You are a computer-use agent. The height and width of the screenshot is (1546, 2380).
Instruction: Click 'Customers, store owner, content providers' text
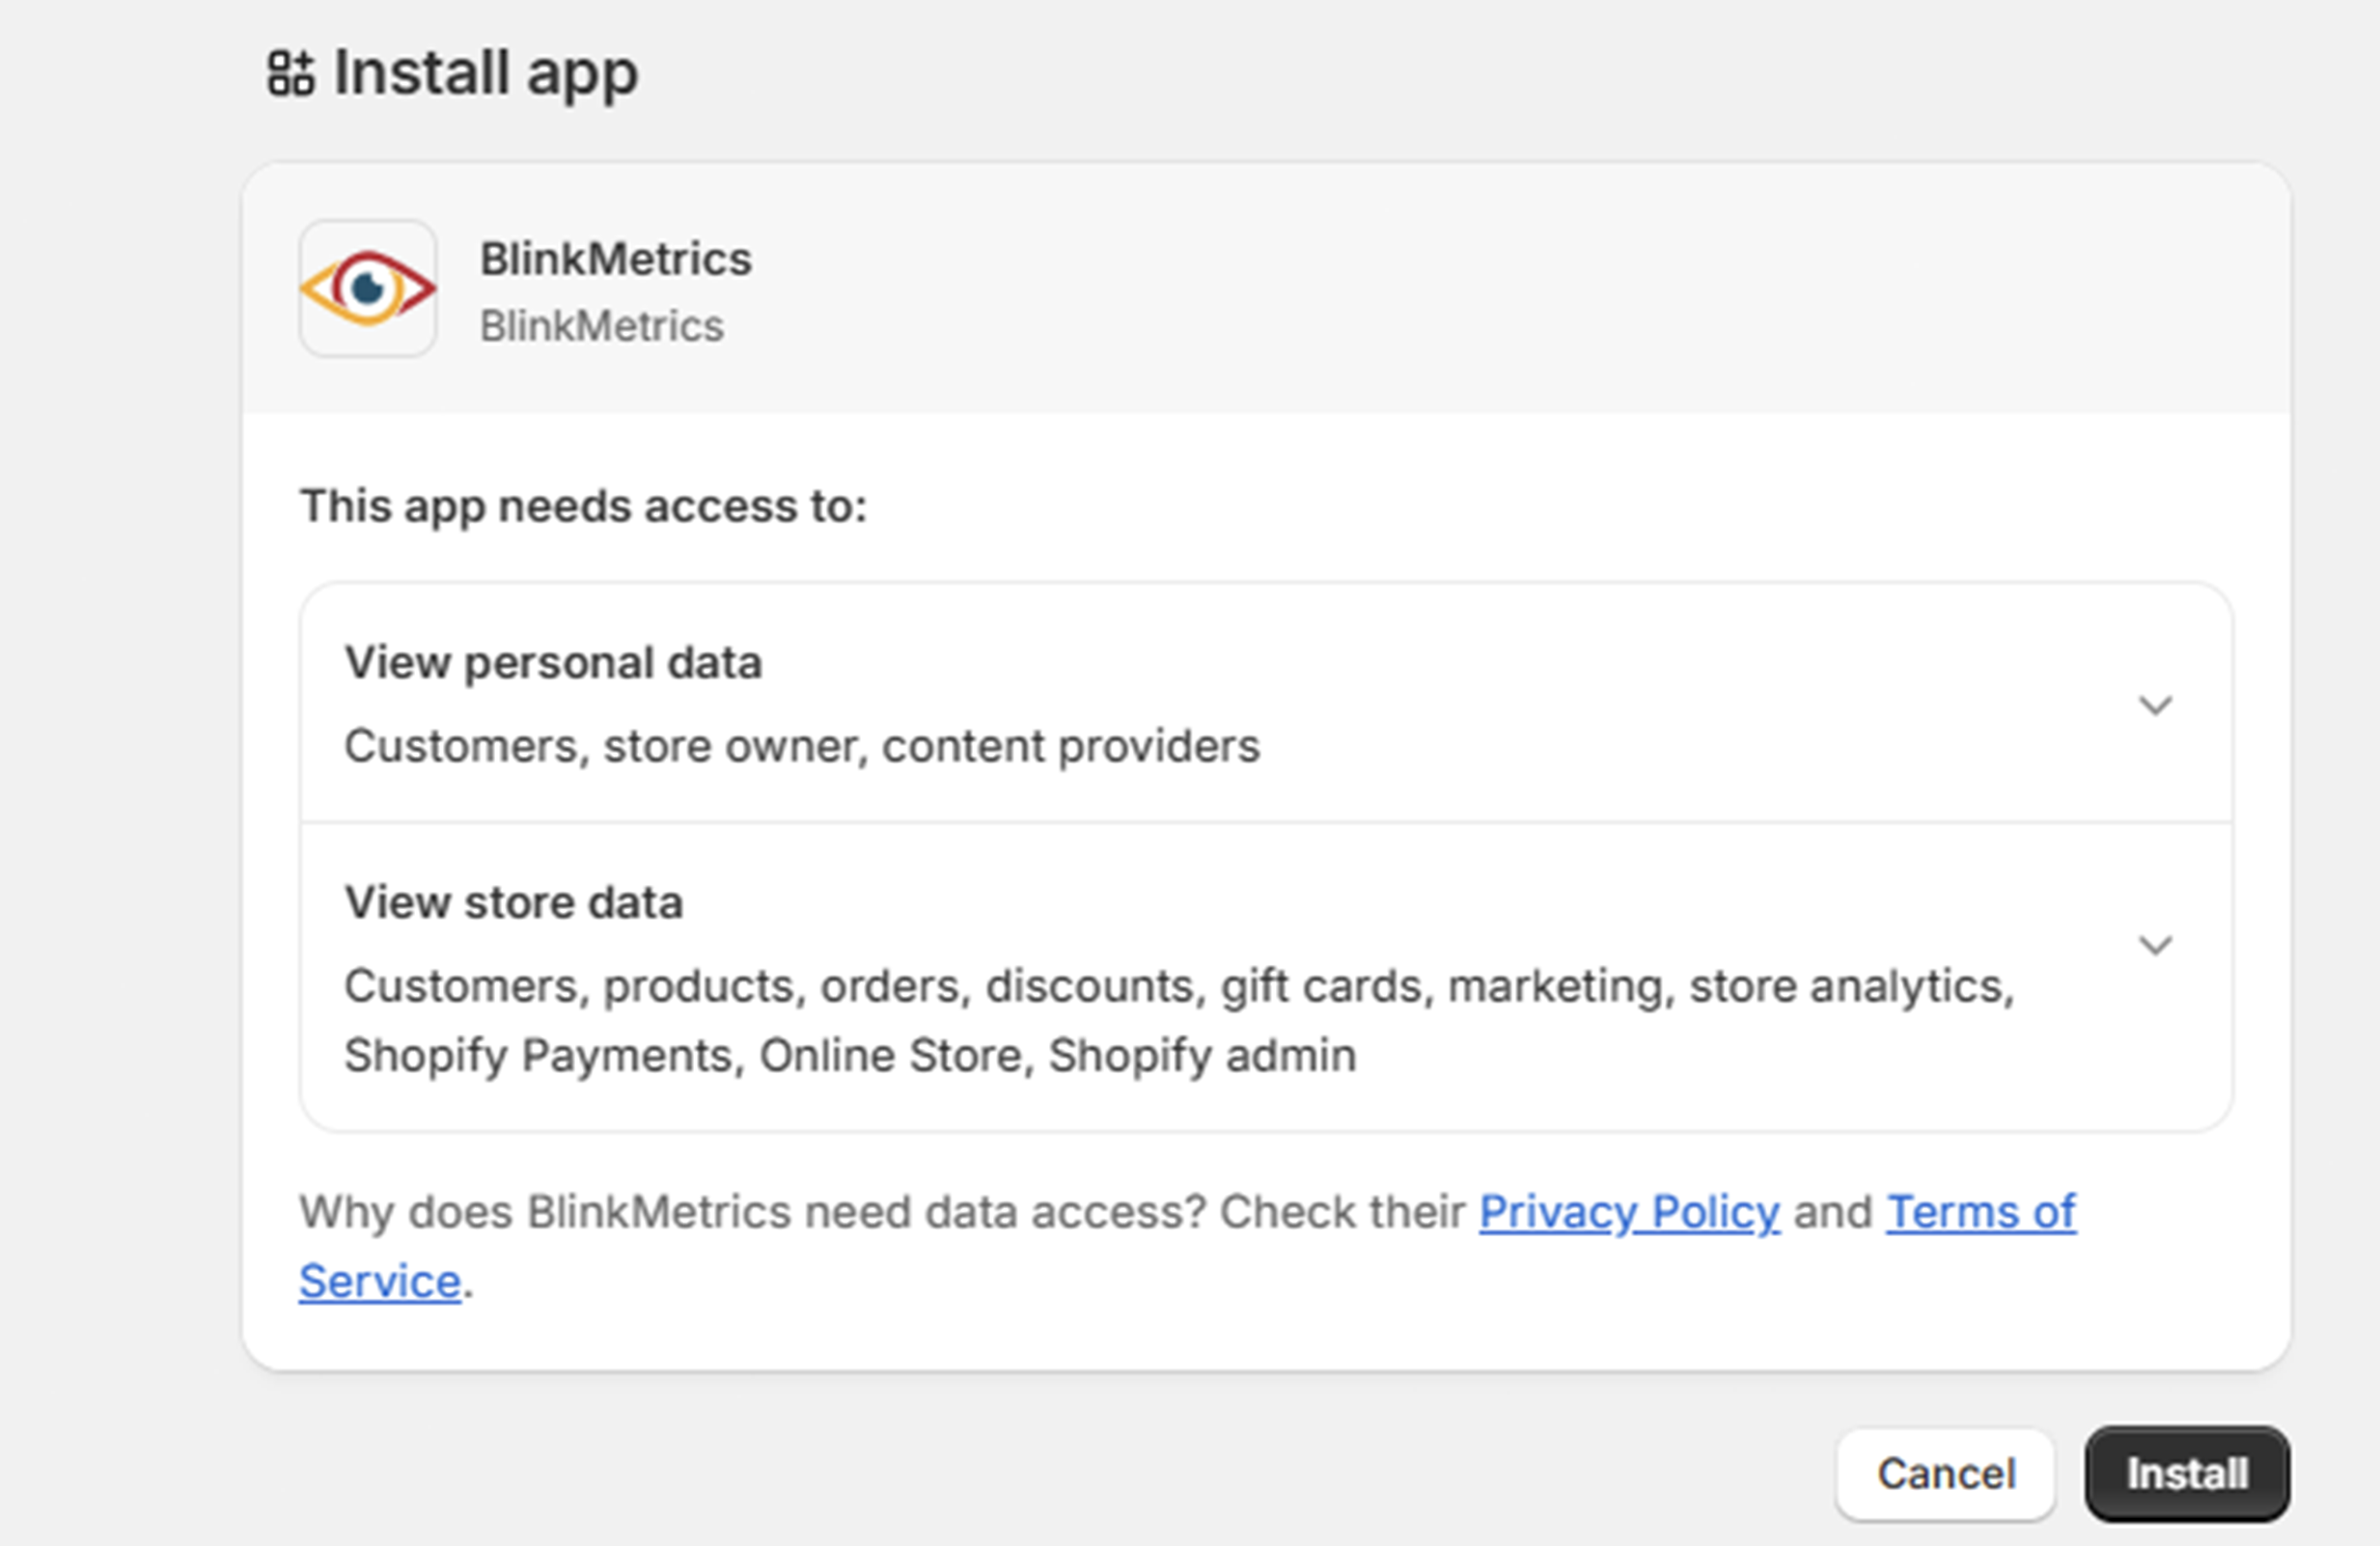point(801,746)
